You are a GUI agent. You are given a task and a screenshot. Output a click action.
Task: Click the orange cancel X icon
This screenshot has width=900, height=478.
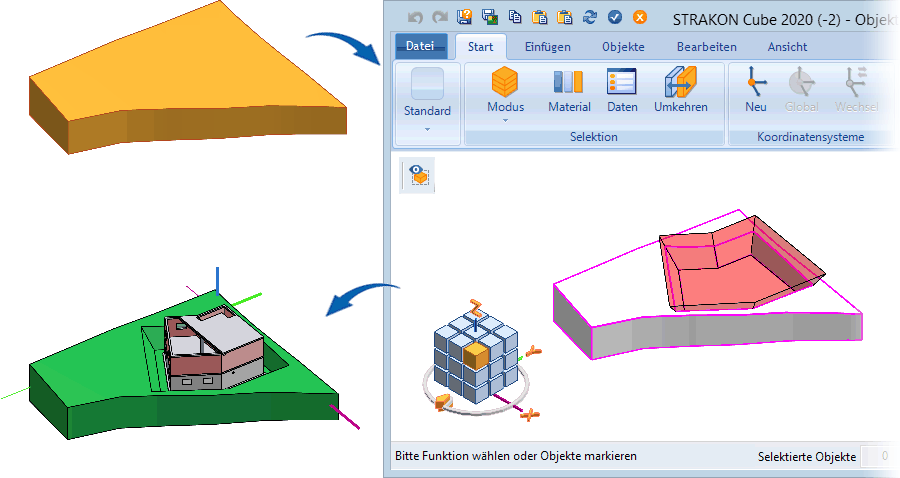640,17
